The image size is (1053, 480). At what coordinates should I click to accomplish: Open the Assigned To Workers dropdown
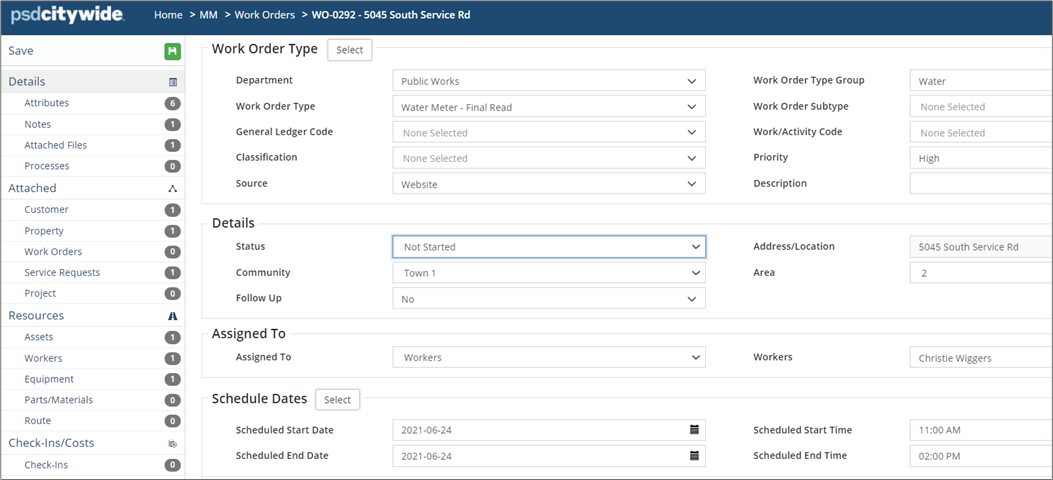(548, 357)
